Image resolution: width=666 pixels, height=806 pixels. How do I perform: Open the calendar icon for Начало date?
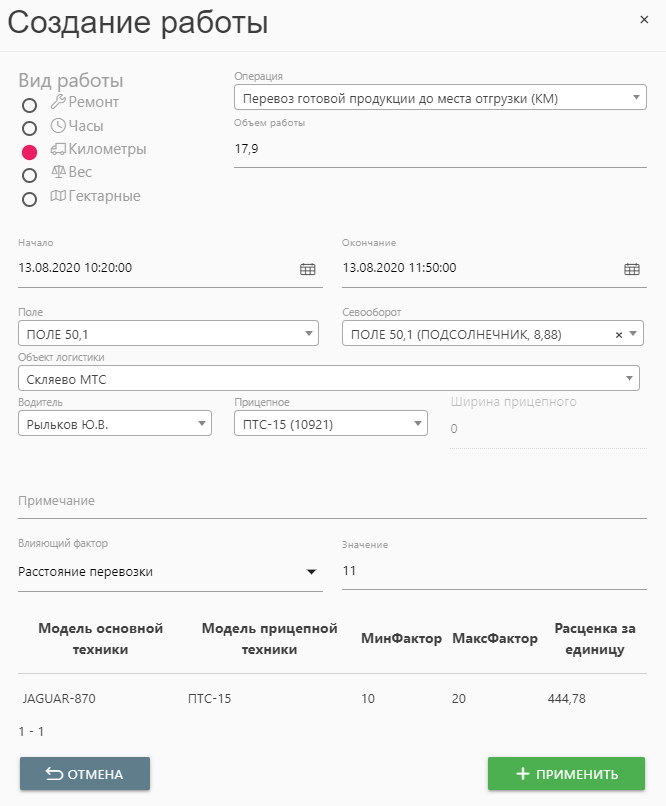pos(307,269)
